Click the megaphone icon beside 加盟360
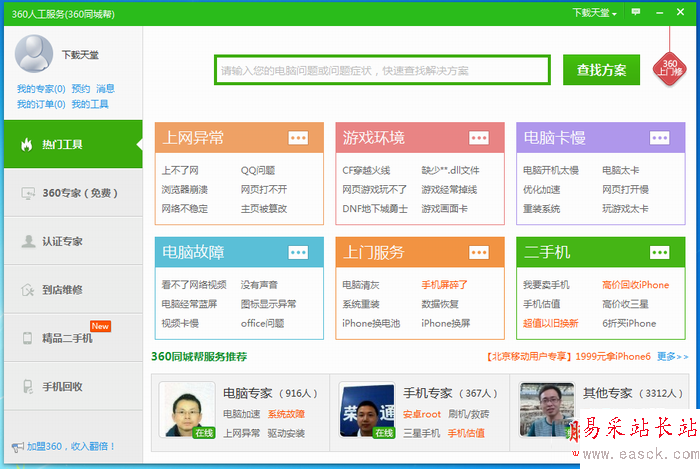Image resolution: width=700 pixels, height=469 pixels. click(x=18, y=447)
